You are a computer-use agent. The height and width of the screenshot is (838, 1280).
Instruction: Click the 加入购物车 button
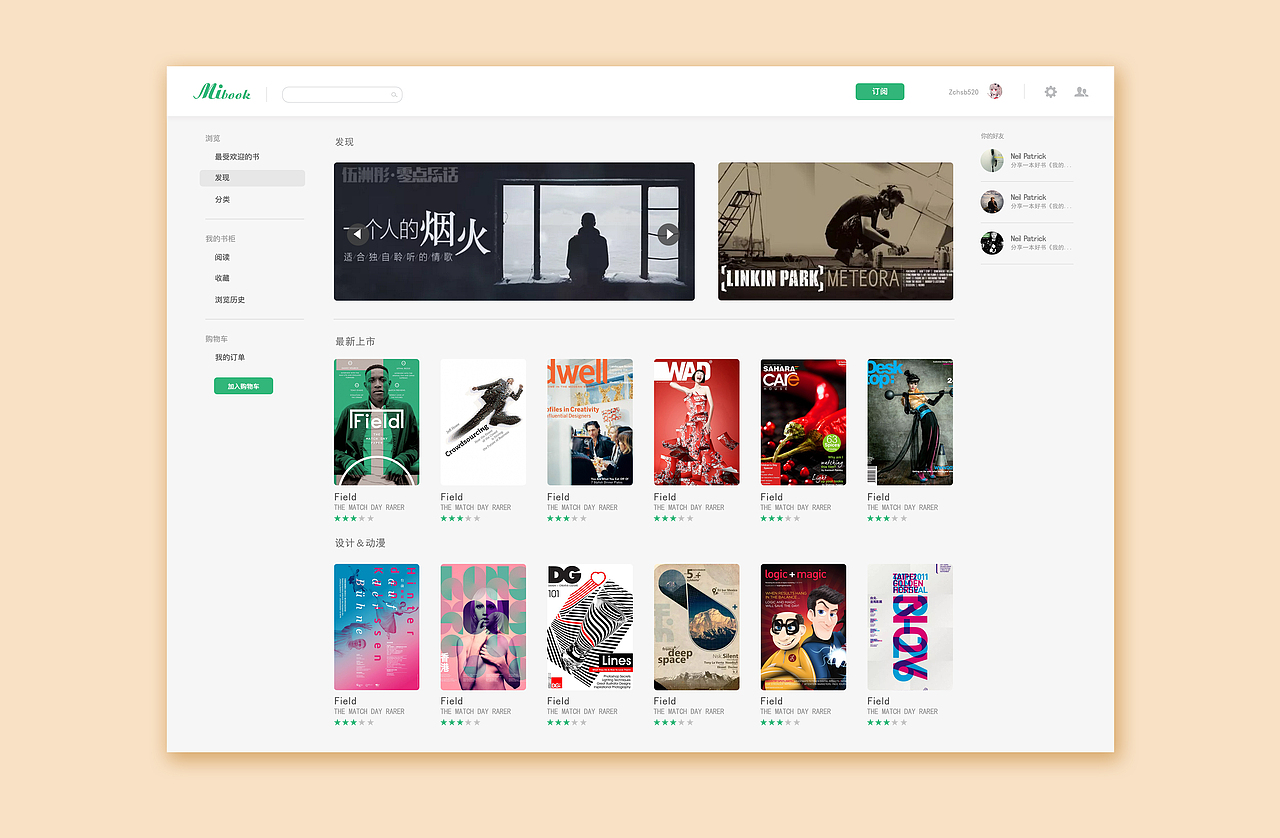point(243,386)
